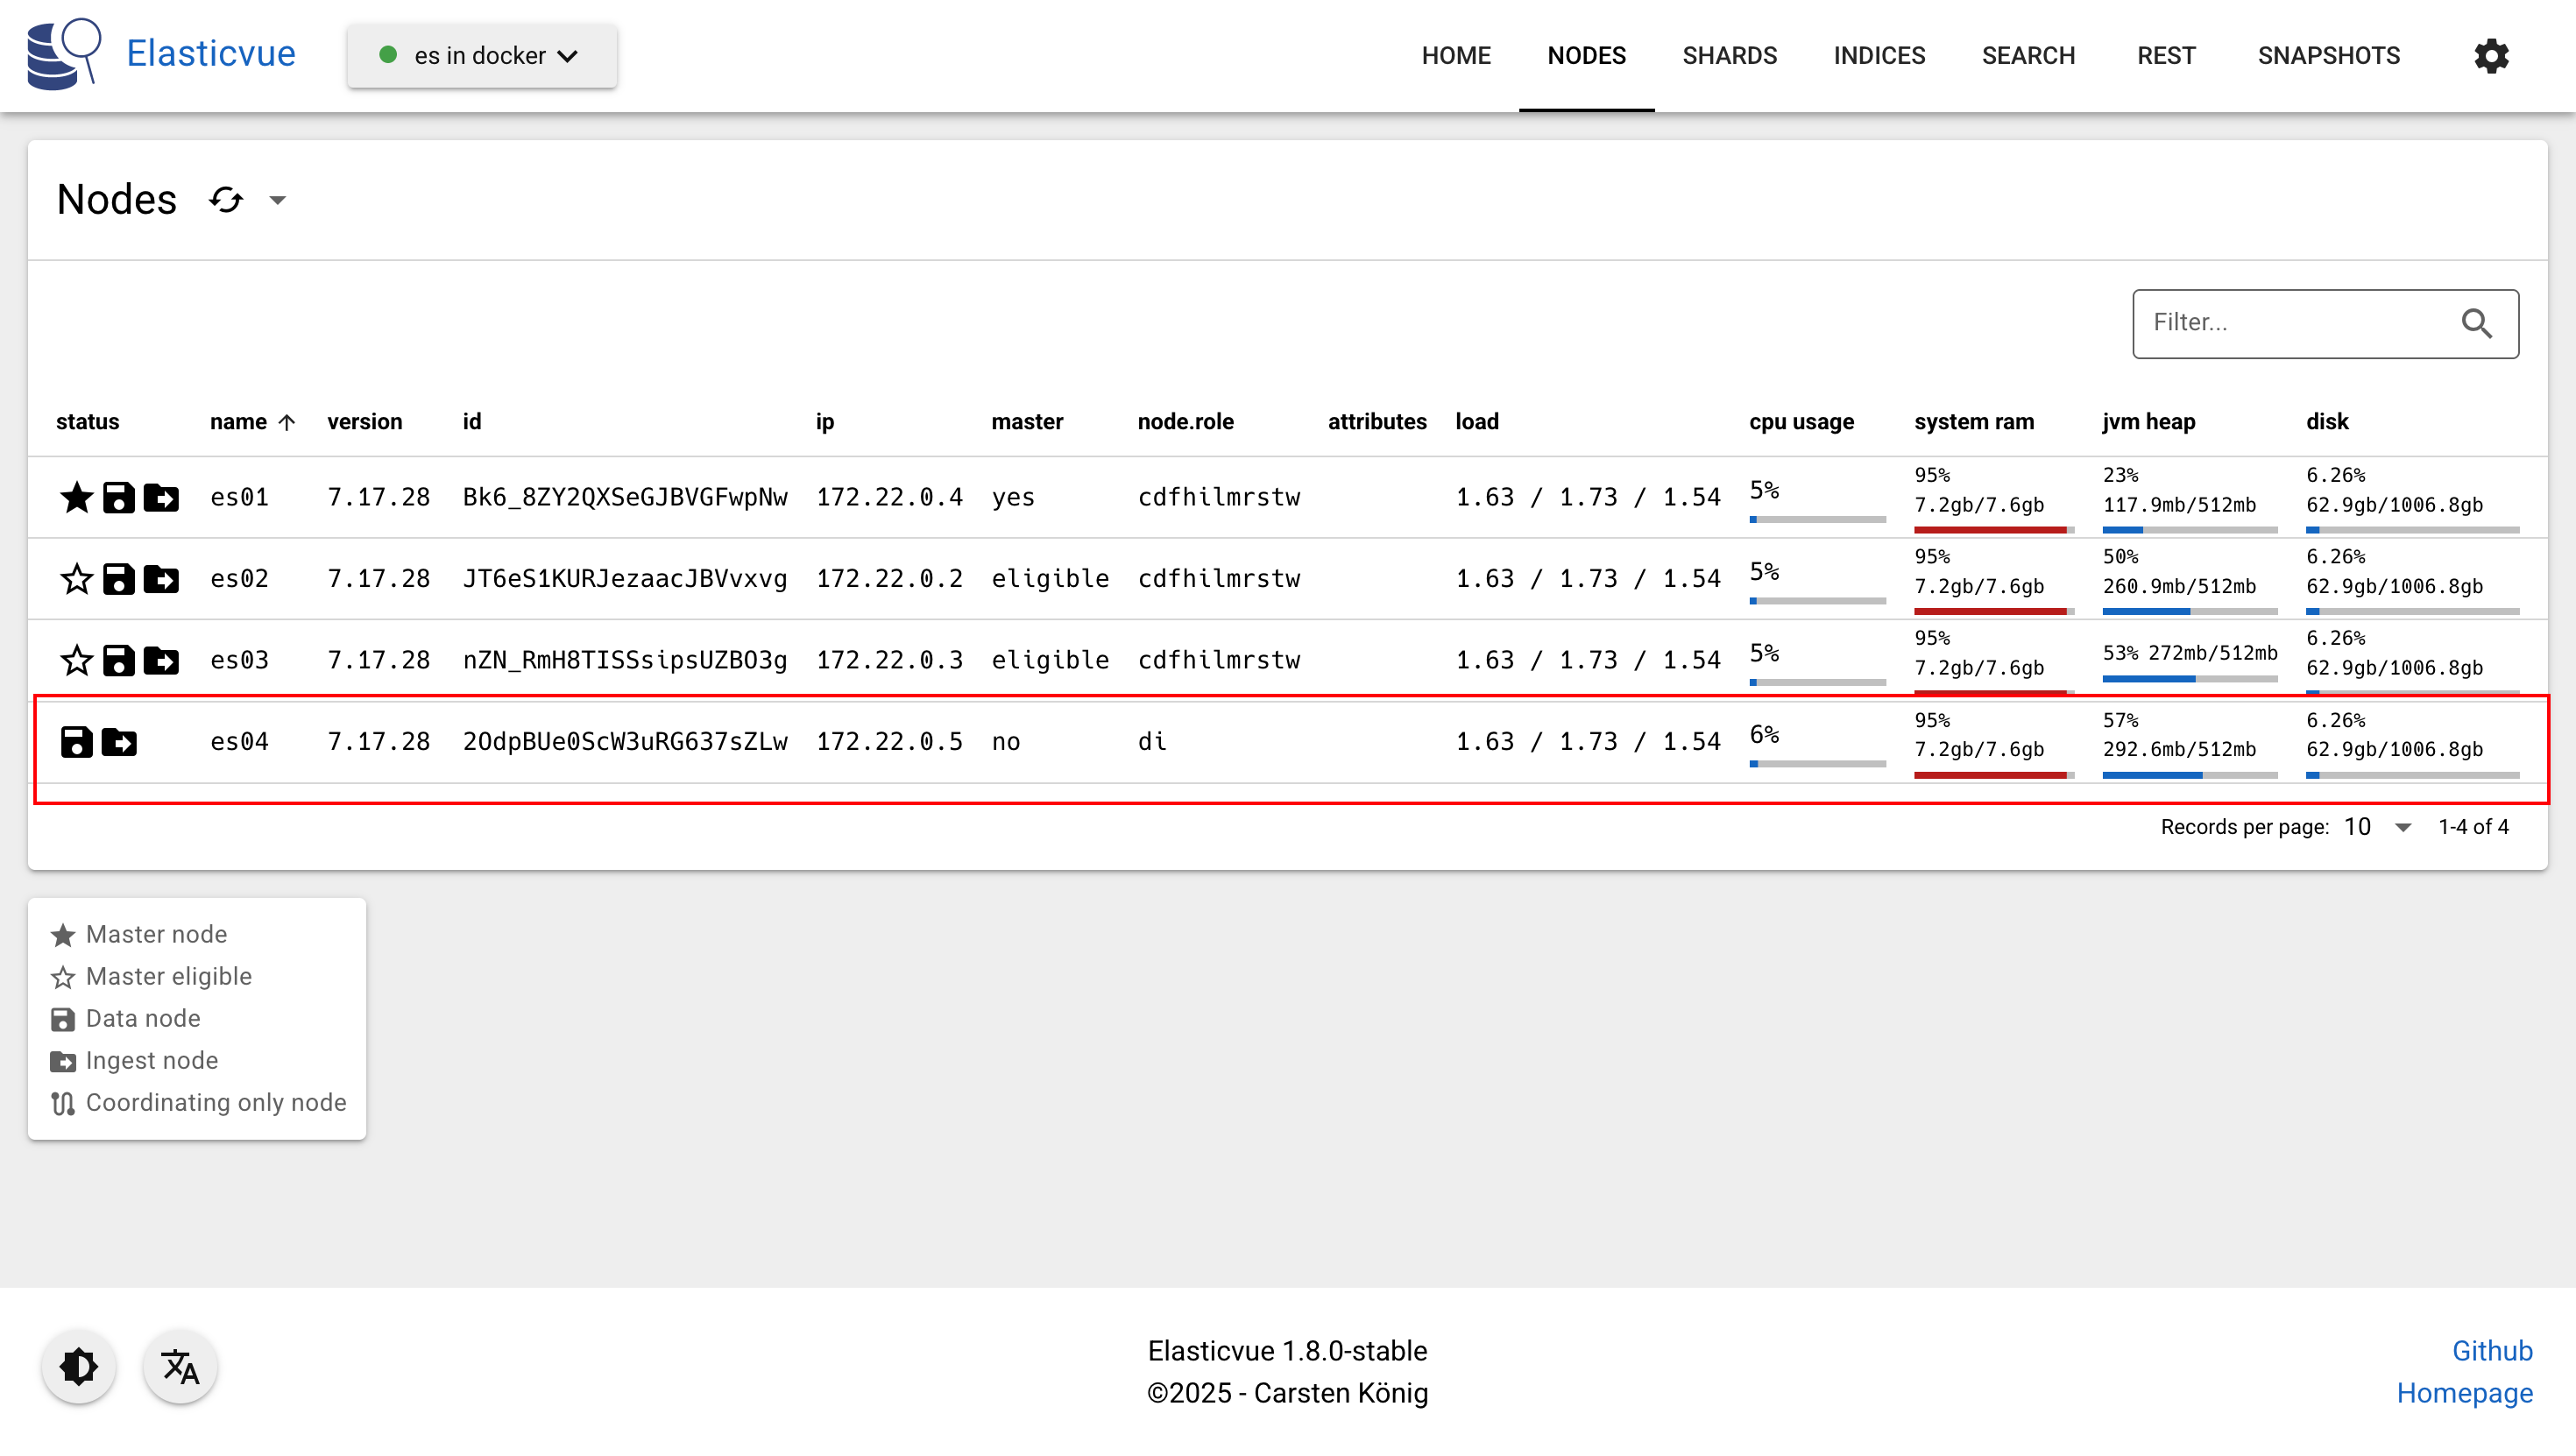Image resolution: width=2576 pixels, height=1456 pixels.
Task: Click the ingest node icon for es01
Action: click(x=161, y=497)
